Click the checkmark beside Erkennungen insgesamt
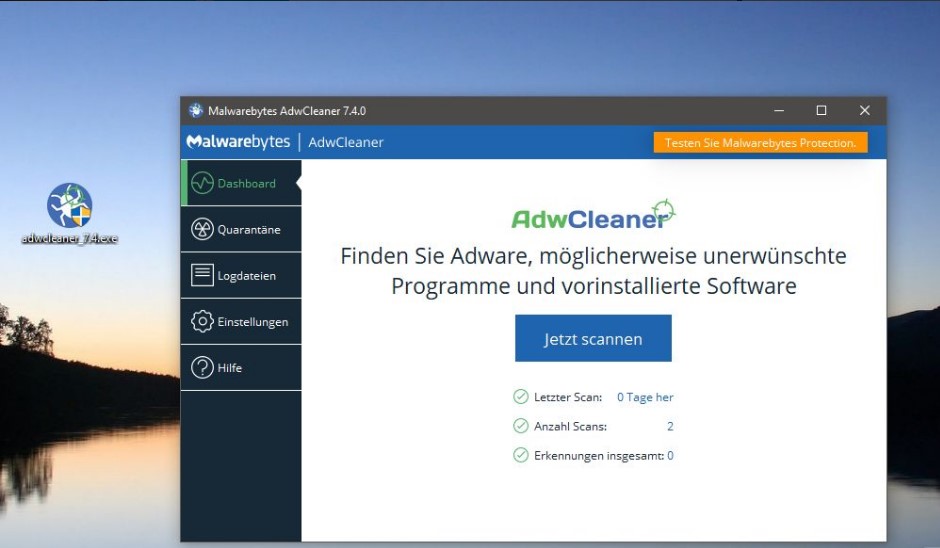Screen dimensions: 940x548 click(x=520, y=455)
